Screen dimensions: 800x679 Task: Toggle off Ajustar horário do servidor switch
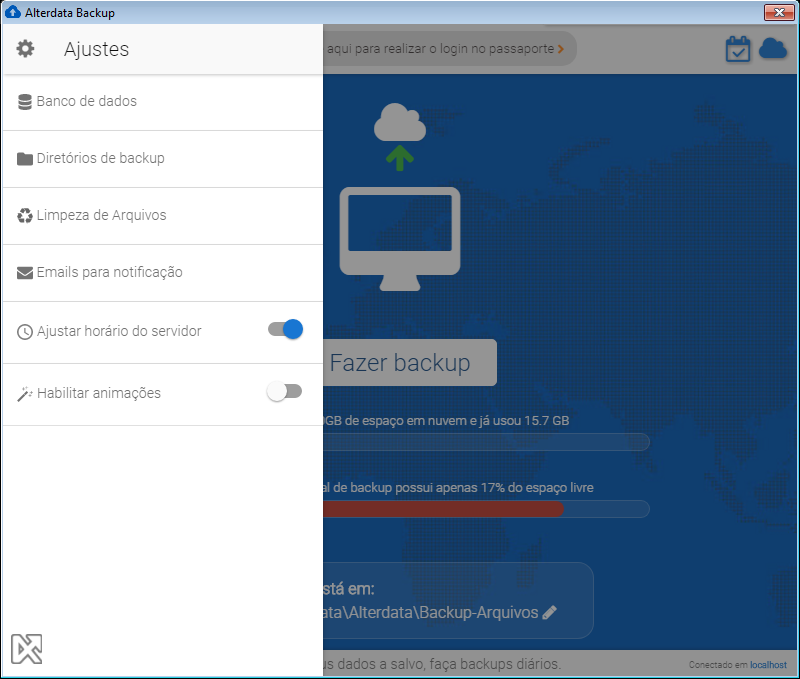(x=285, y=330)
